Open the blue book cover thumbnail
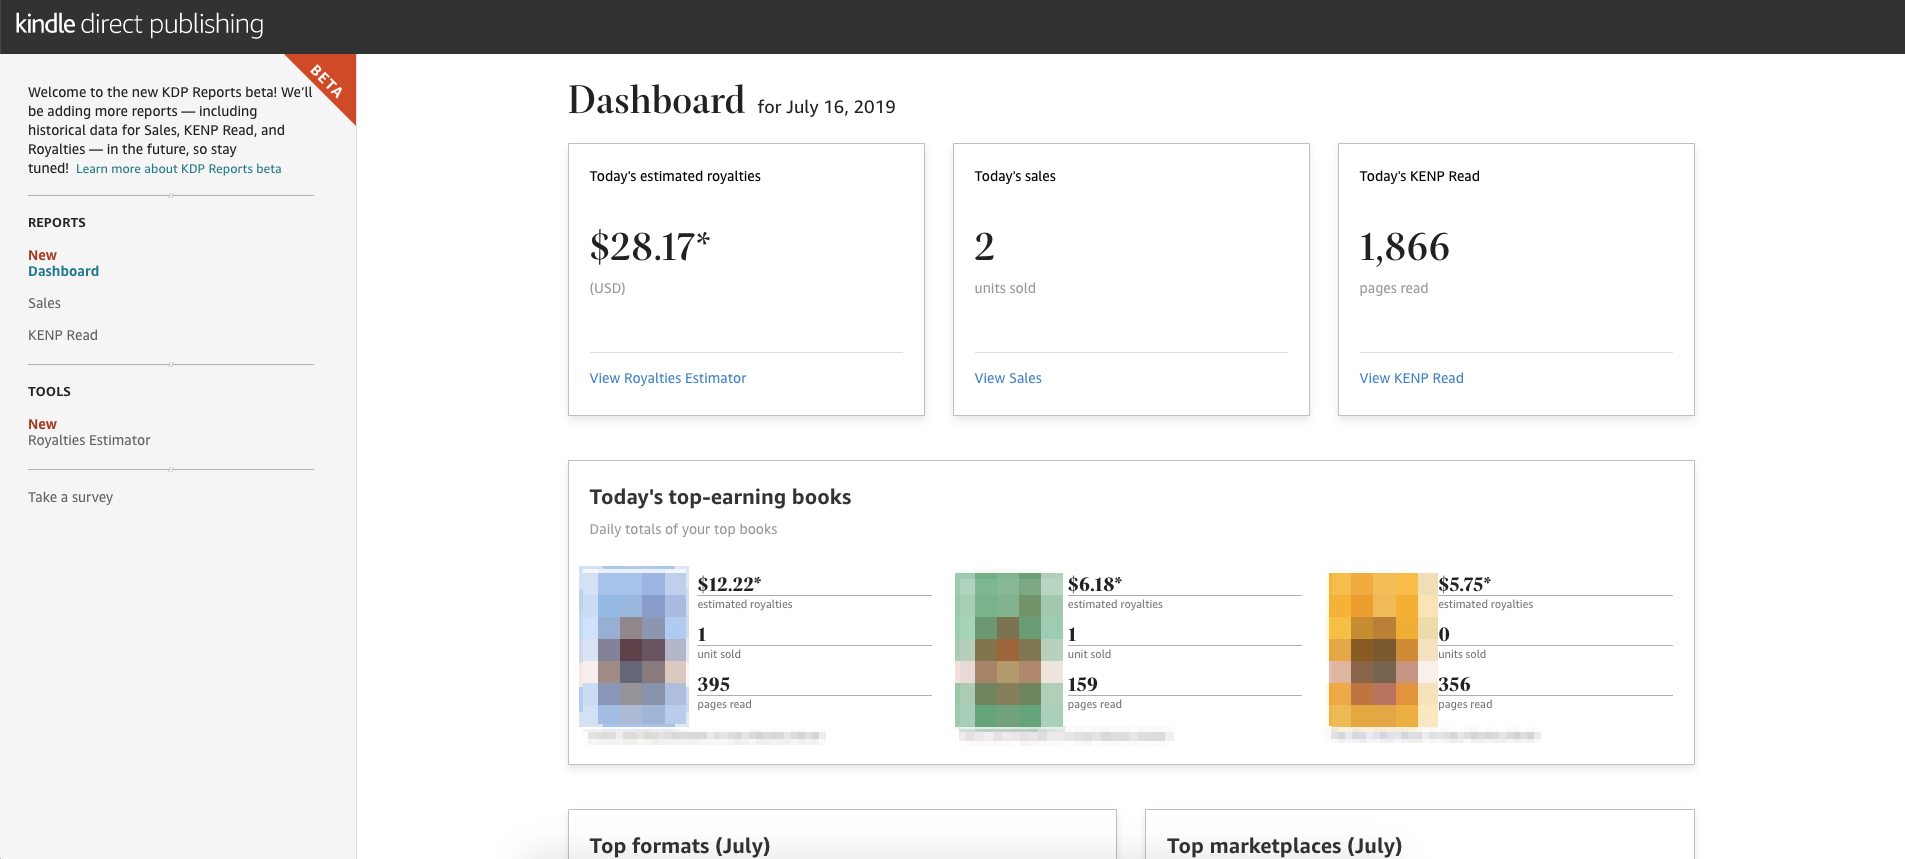This screenshot has height=859, width=1905. click(634, 647)
